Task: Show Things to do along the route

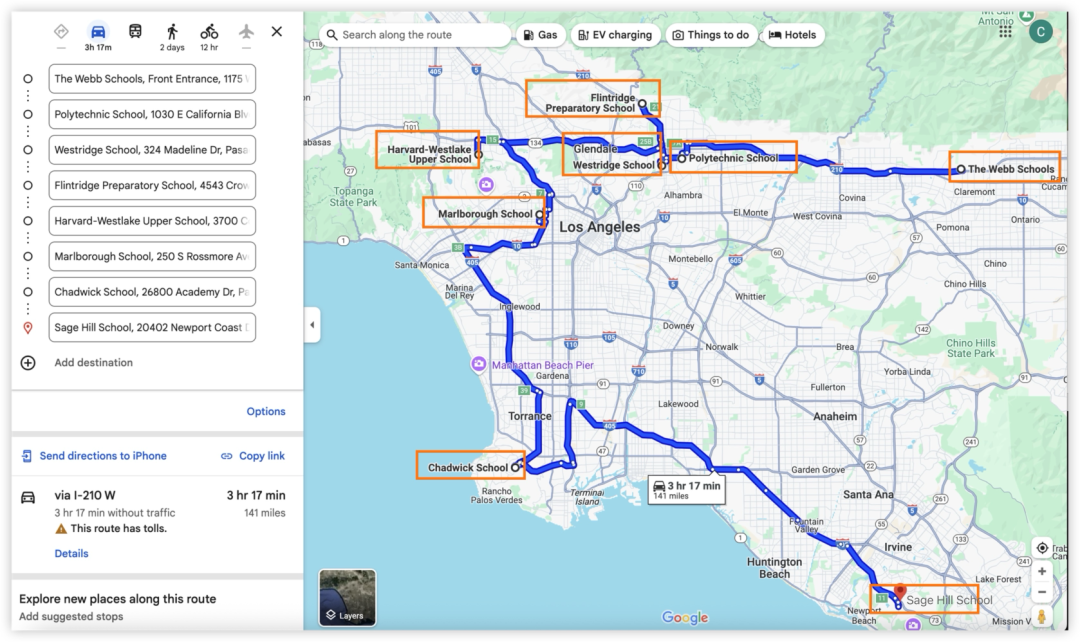Action: coord(711,34)
